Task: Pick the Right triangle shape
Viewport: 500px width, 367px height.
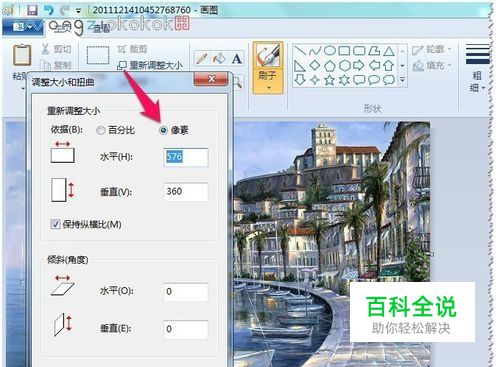Action: [x=300, y=65]
